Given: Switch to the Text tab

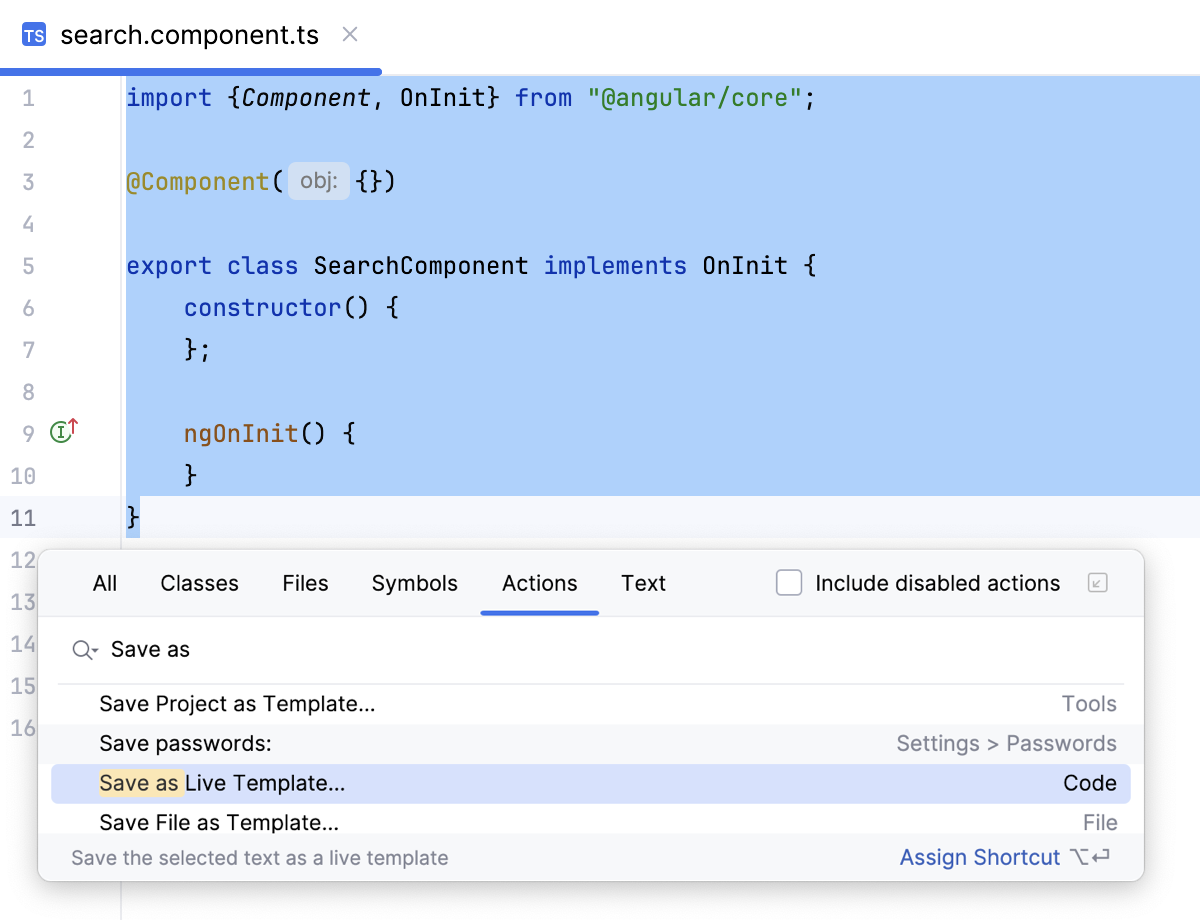Looking at the screenshot, I should [643, 583].
